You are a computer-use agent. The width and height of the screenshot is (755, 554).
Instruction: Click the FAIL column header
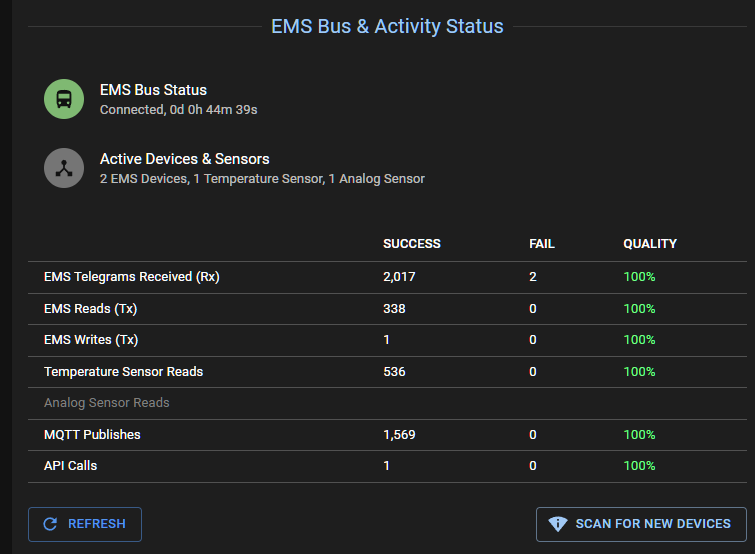tap(542, 244)
